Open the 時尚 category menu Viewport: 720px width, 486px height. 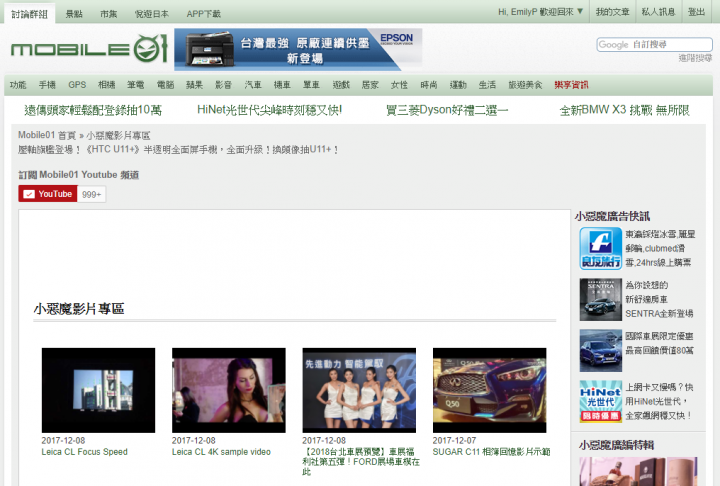pyautogui.click(x=429, y=85)
